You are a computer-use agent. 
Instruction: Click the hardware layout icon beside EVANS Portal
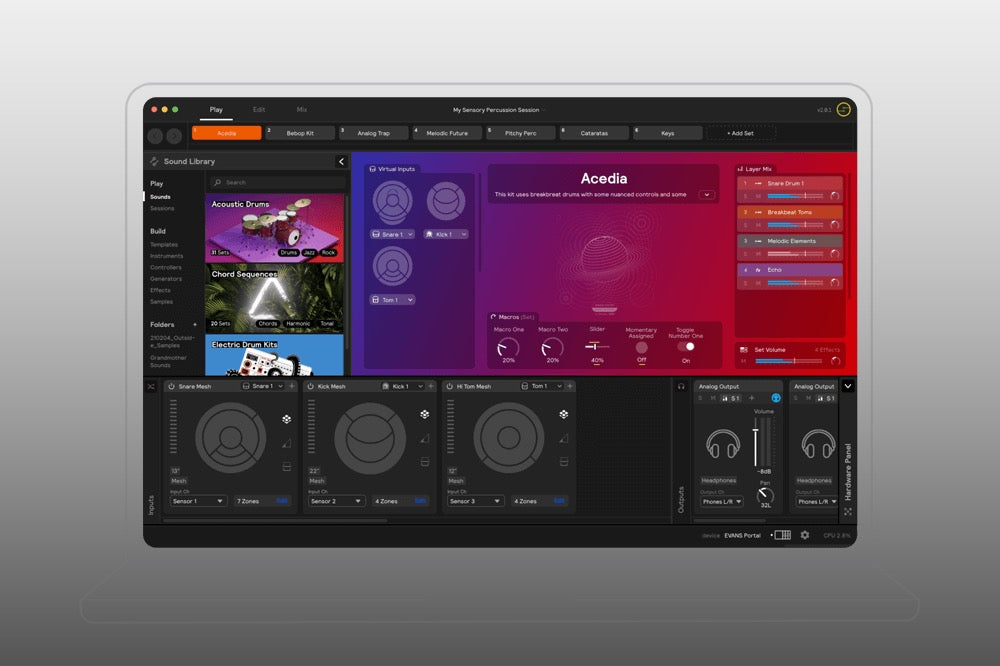(782, 535)
